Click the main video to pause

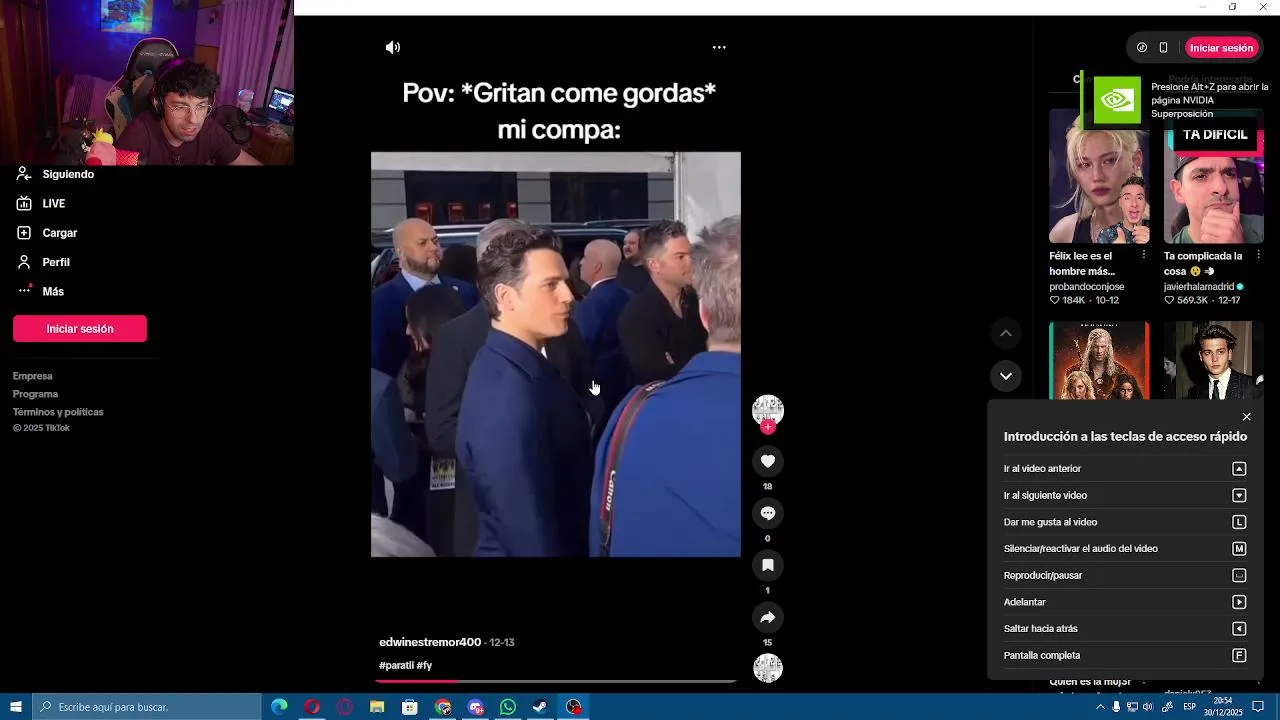(556, 354)
